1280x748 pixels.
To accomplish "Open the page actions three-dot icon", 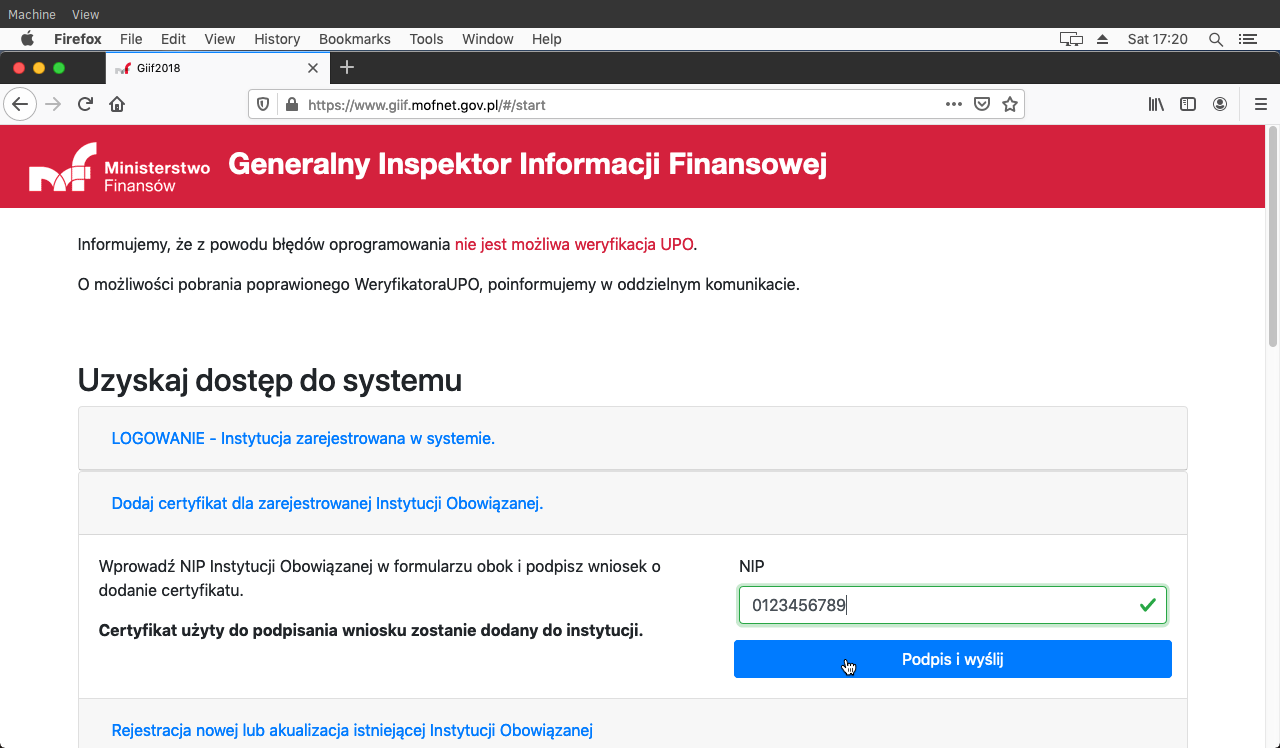I will (954, 104).
